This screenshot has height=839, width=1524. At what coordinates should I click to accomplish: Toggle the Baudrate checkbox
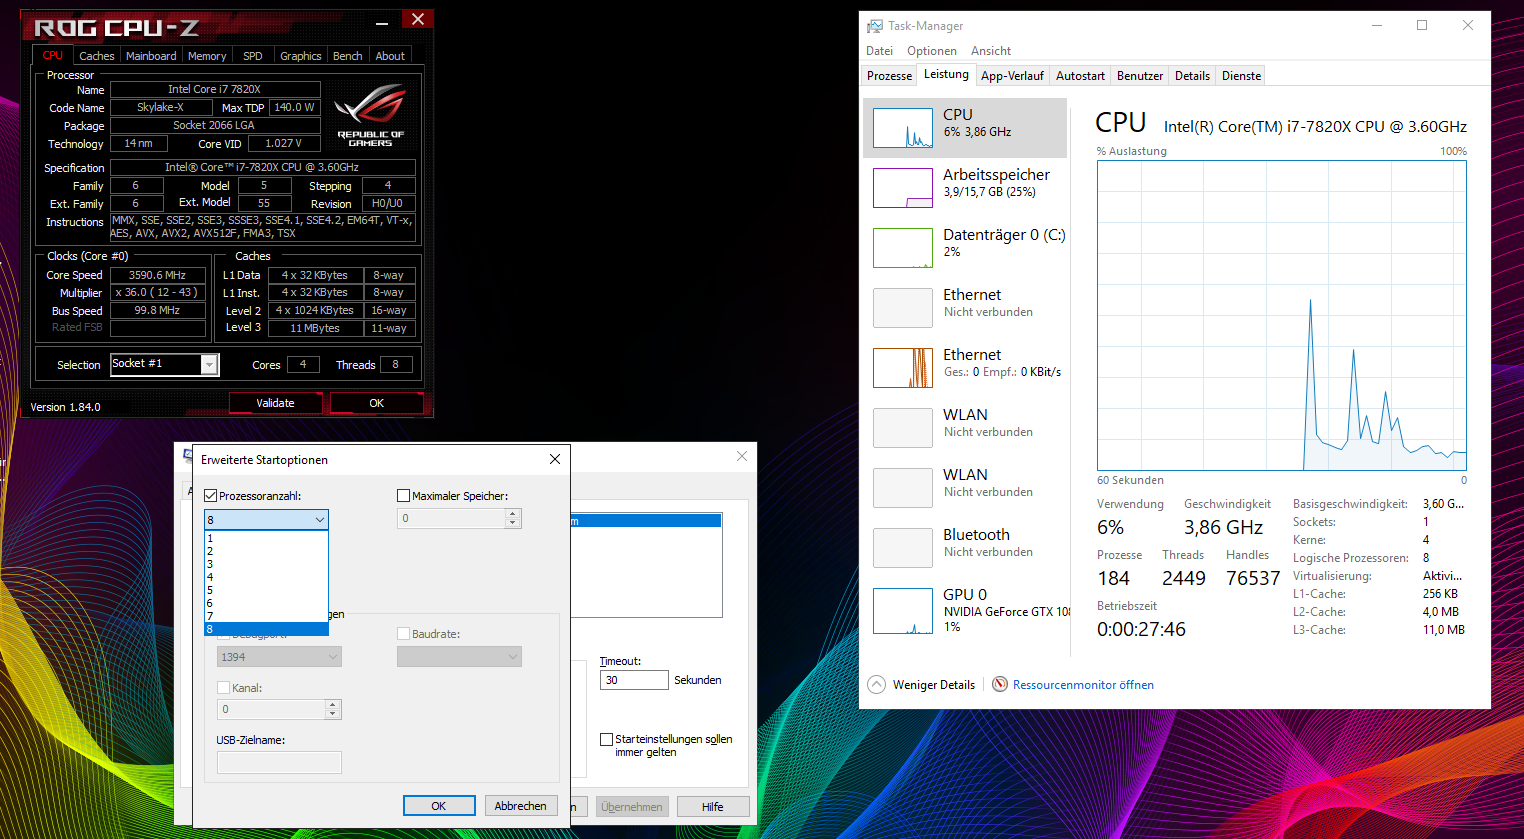tap(404, 634)
